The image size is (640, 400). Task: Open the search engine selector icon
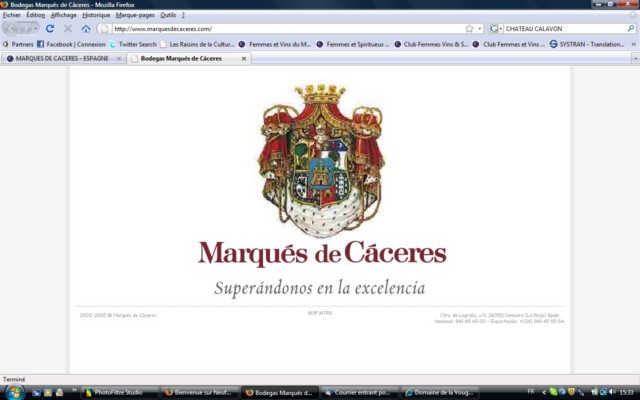pyautogui.click(x=496, y=29)
